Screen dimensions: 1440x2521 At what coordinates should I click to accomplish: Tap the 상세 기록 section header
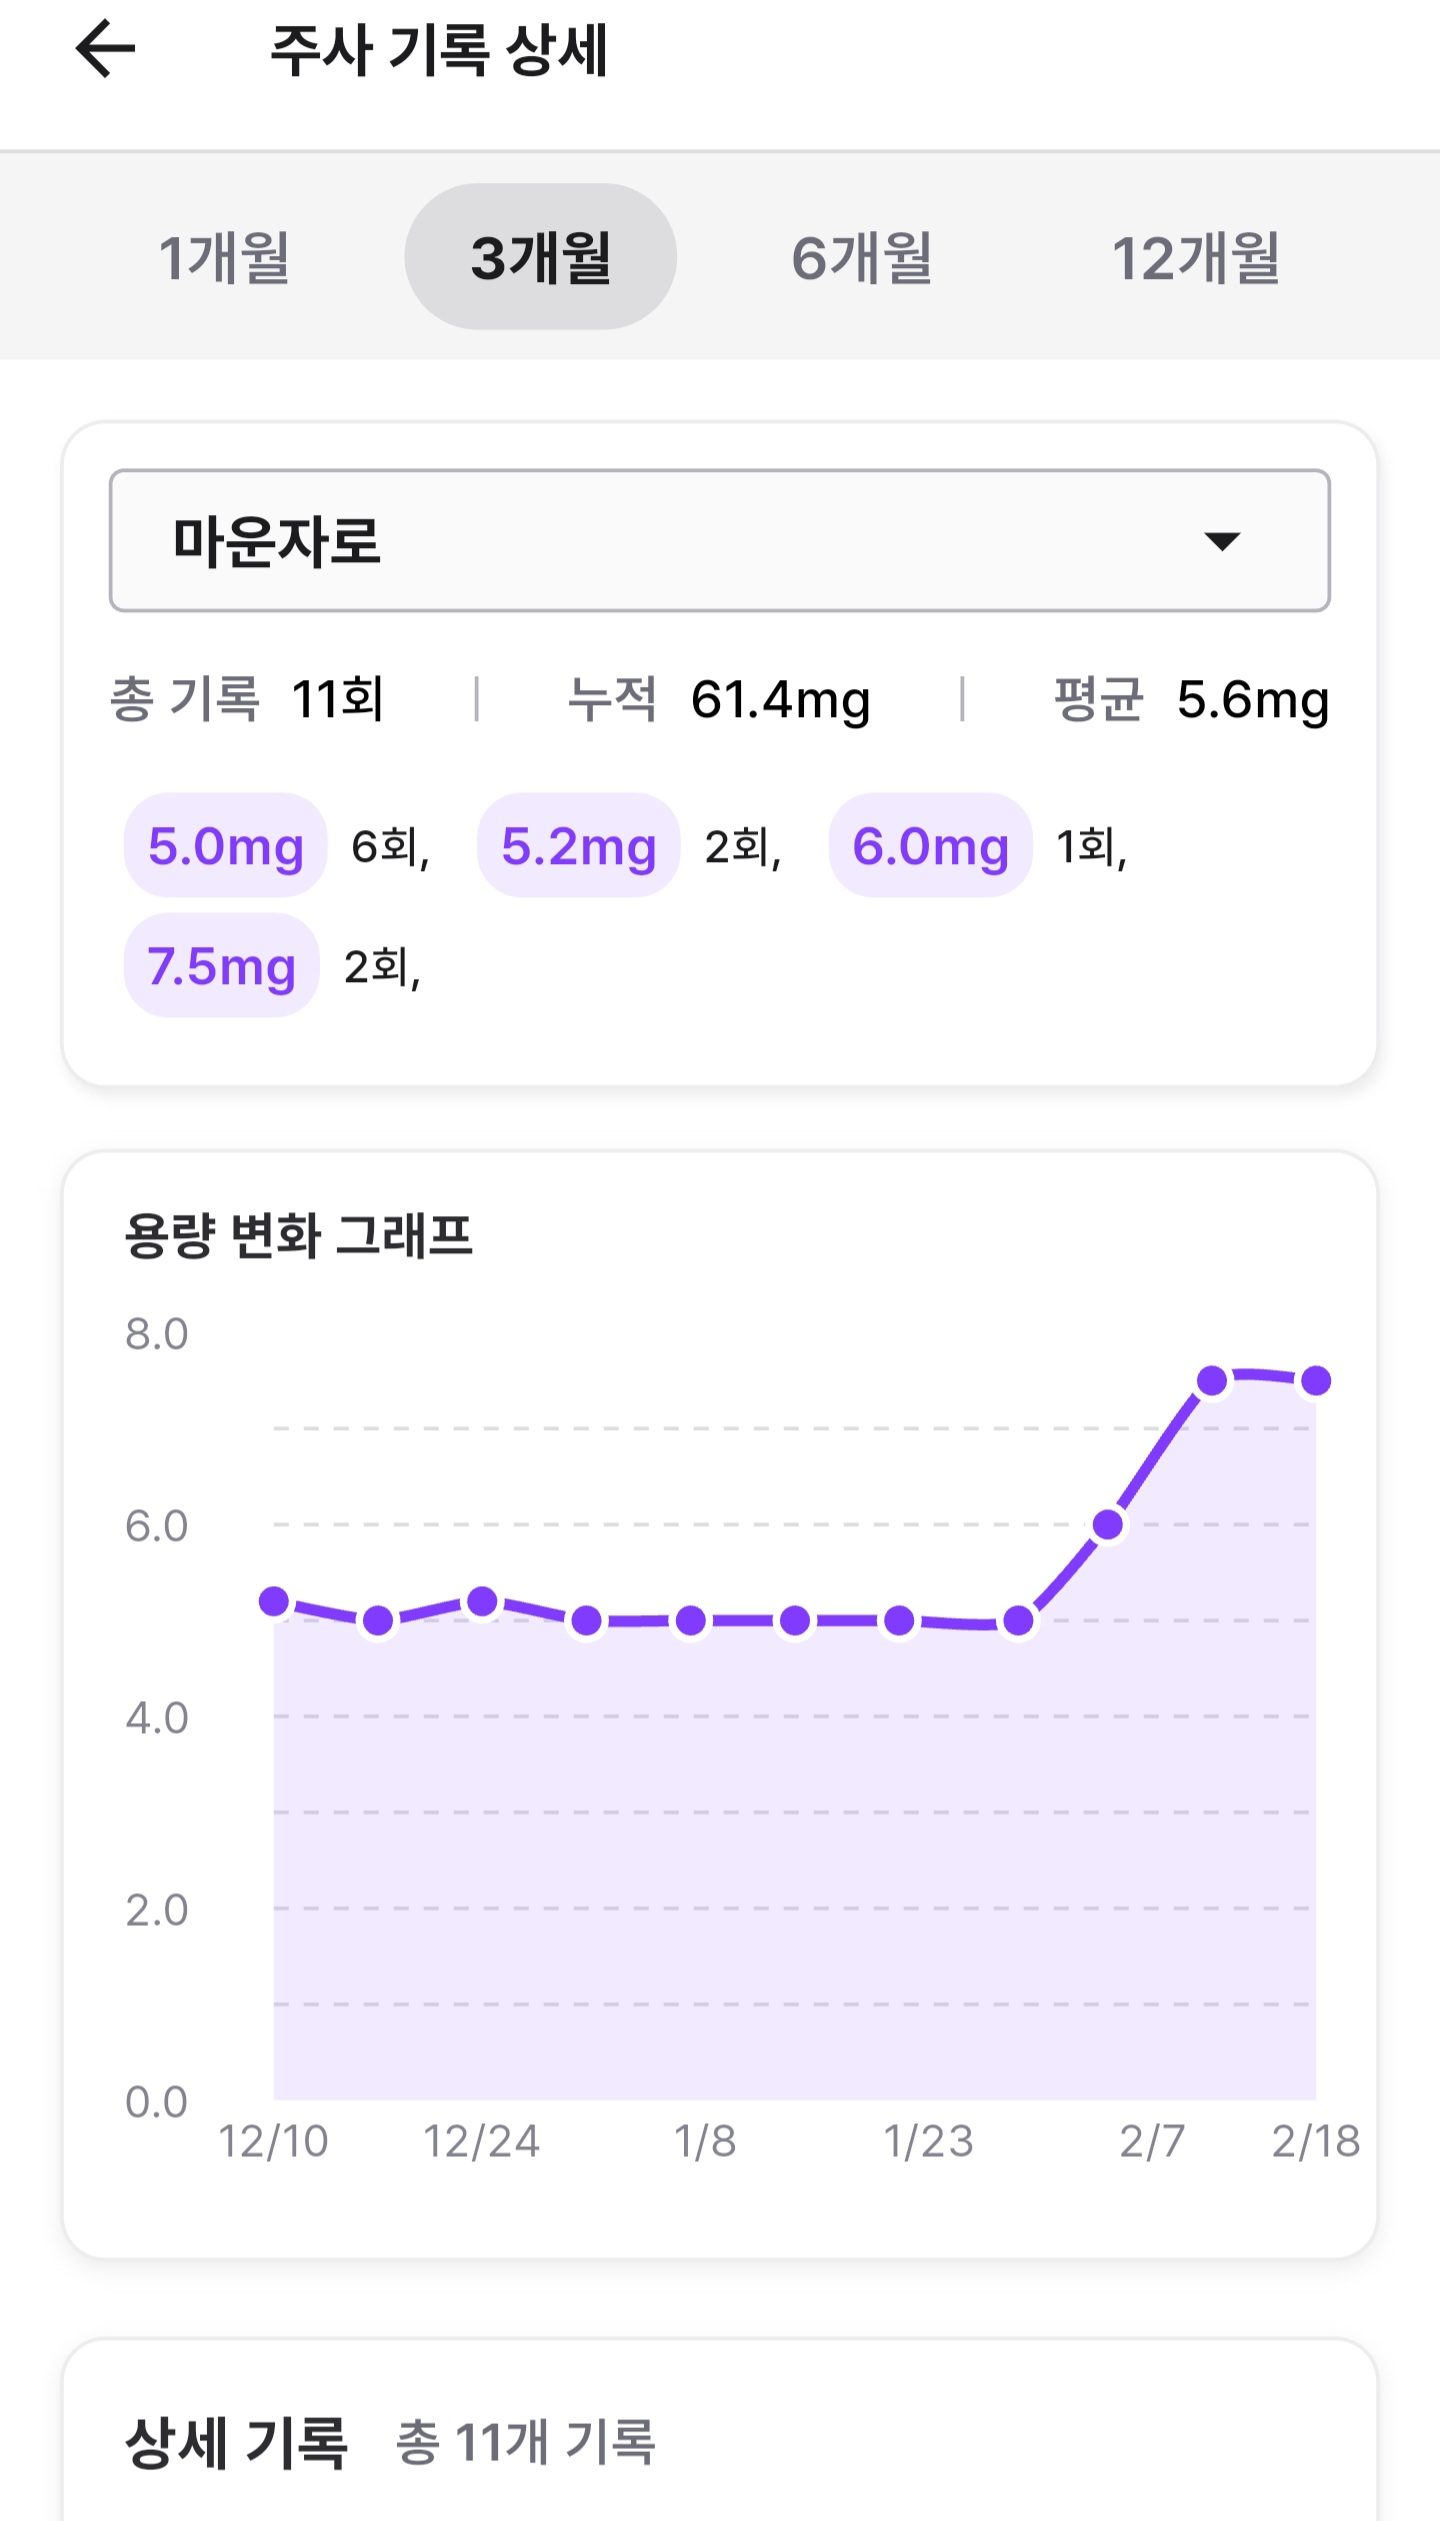coord(236,2443)
